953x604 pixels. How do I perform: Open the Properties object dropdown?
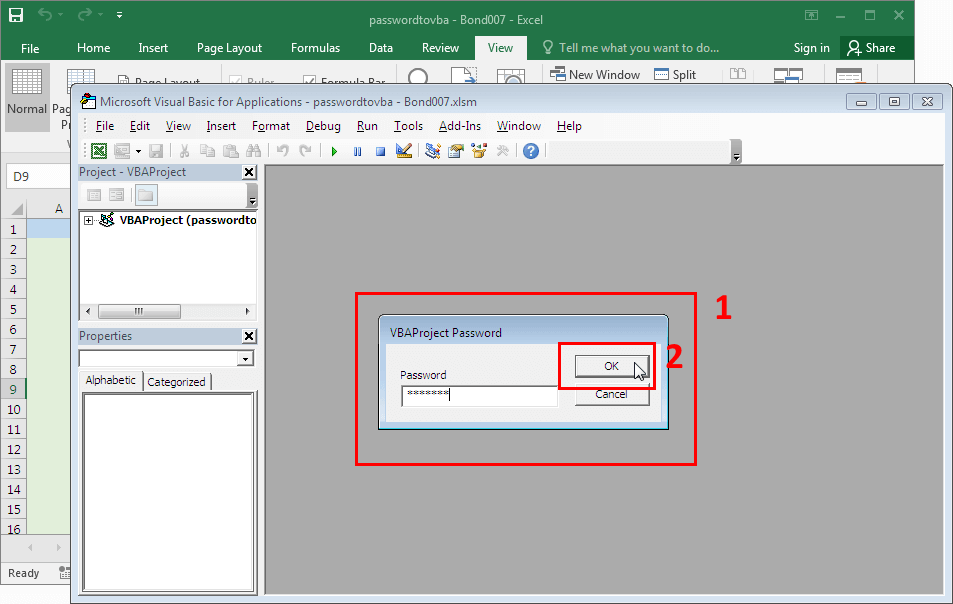pyautogui.click(x=245, y=358)
